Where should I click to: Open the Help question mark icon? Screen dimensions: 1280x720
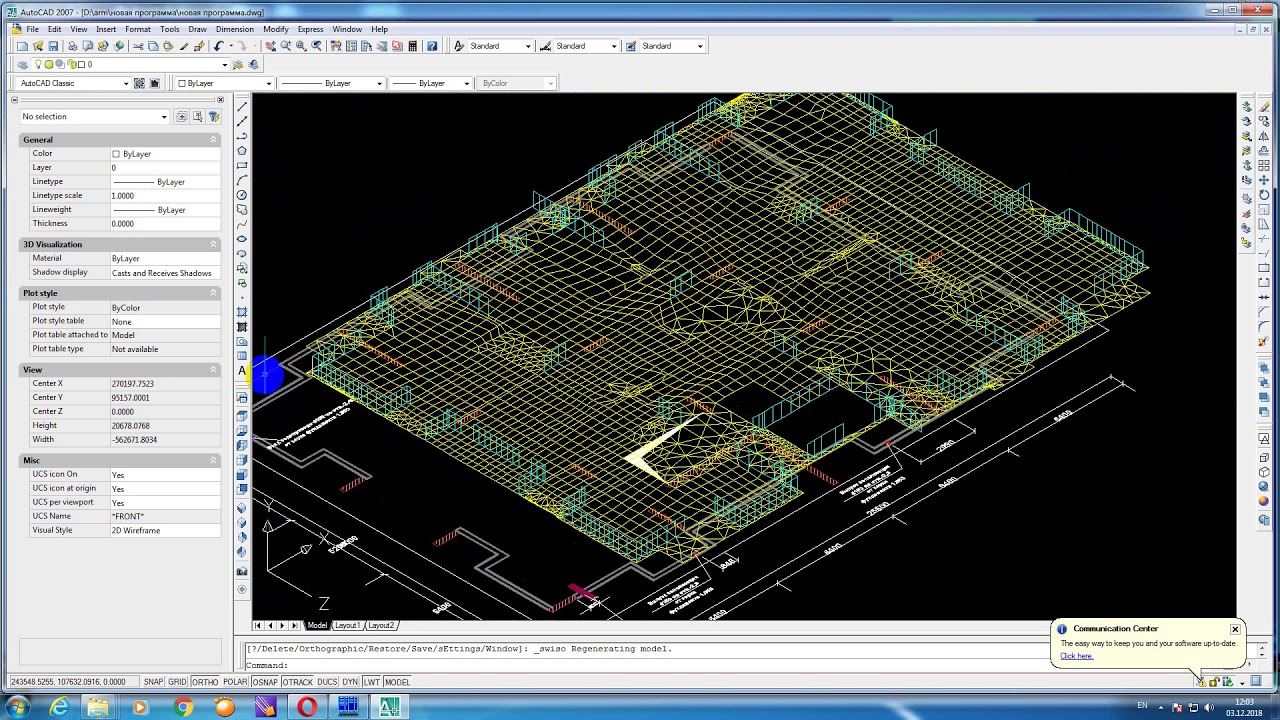pyautogui.click(x=432, y=46)
